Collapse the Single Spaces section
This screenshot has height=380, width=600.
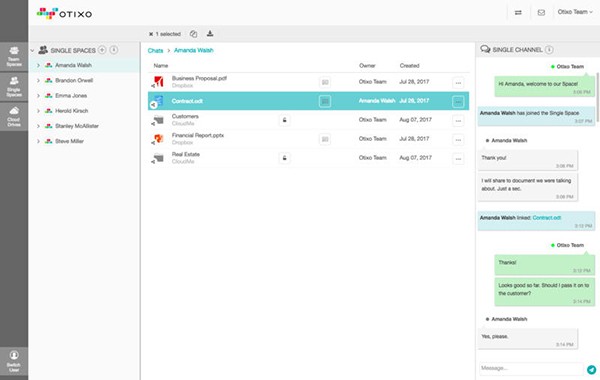coord(33,50)
